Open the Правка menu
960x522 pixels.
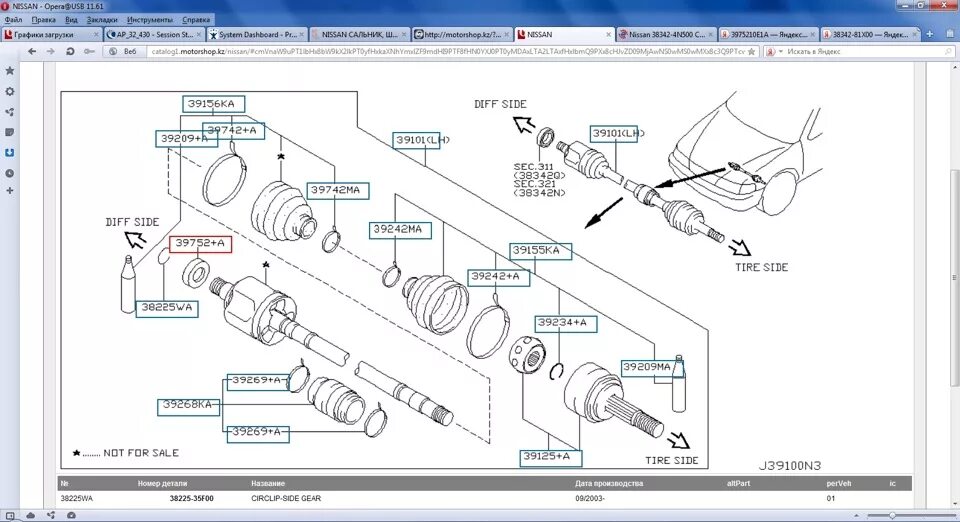(x=43, y=20)
